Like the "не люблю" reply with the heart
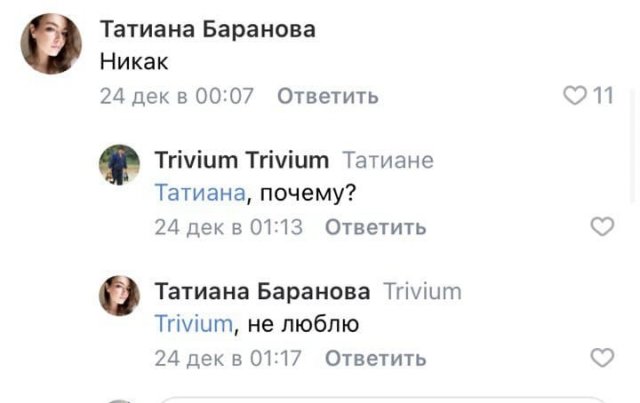640x403 pixels. click(602, 357)
